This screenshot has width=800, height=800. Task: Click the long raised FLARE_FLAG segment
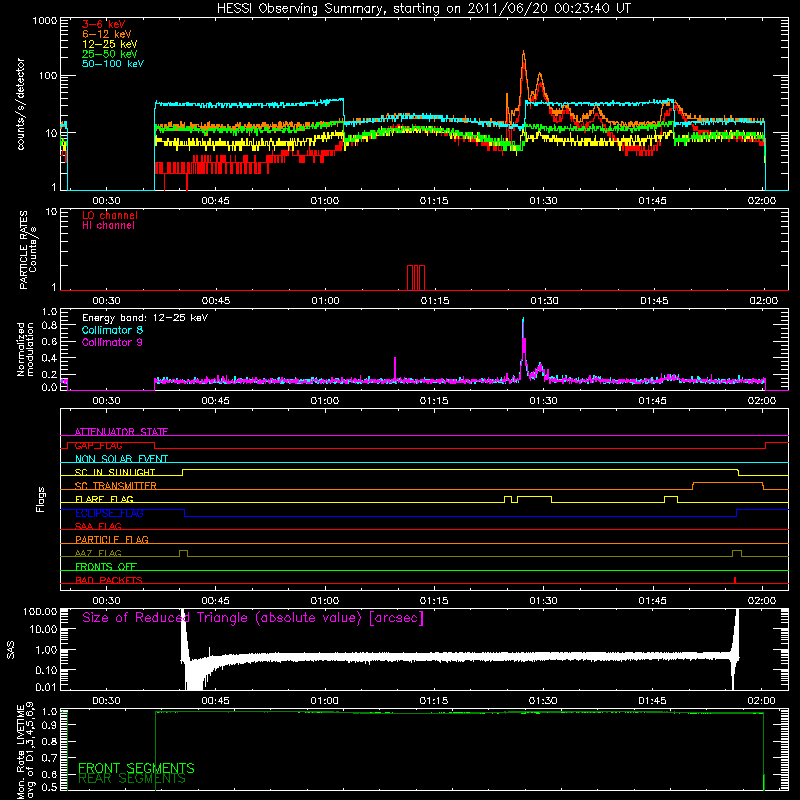tap(534, 496)
